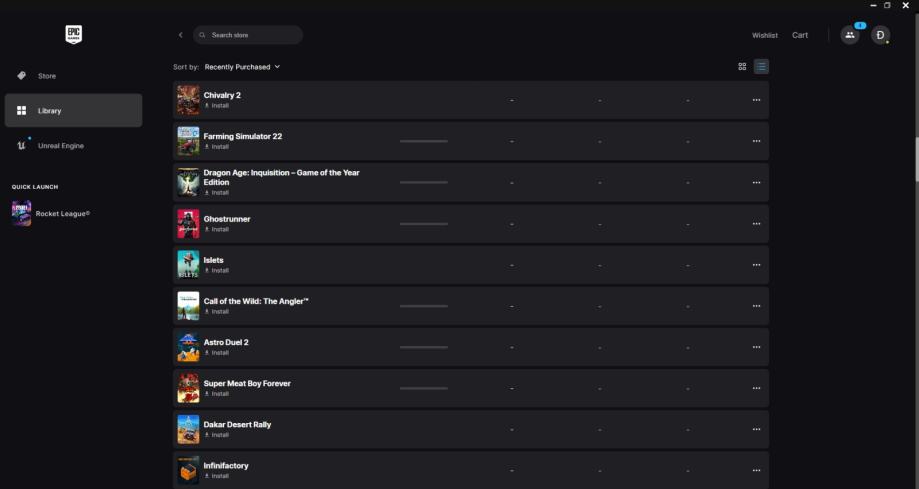Expand Sort by Recently Purchased dropdown
Screen dimensions: 919x489
[242, 67]
